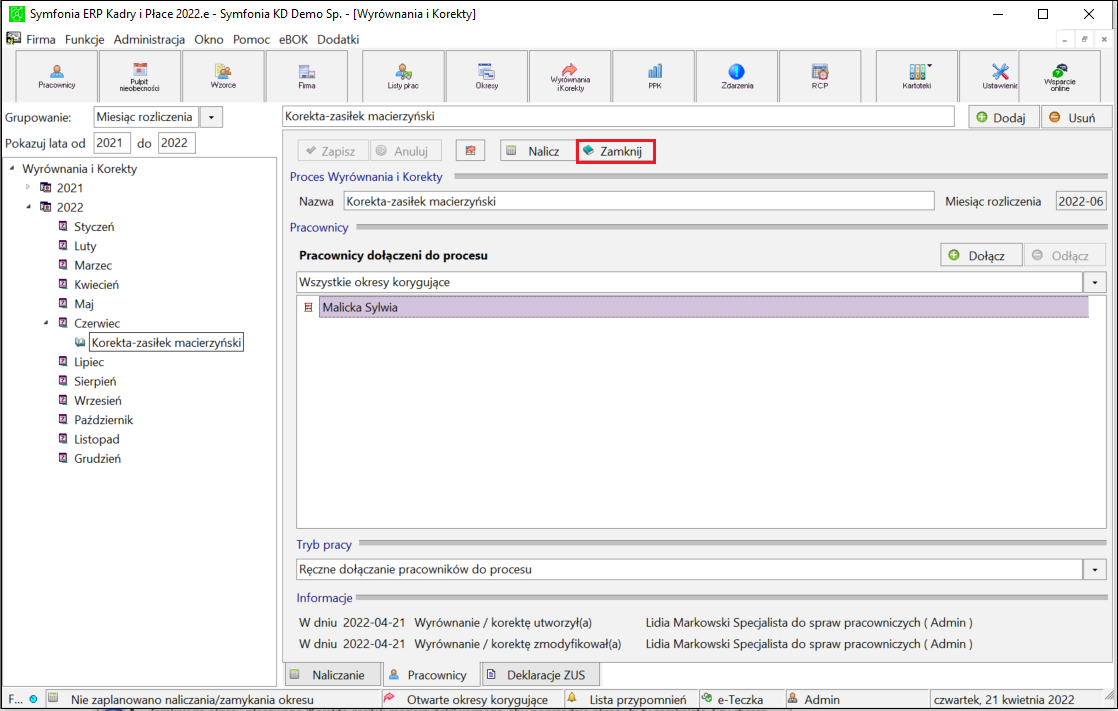
Task: Expand the Wszystkie okresy korygujące dropdown
Action: click(x=1094, y=282)
